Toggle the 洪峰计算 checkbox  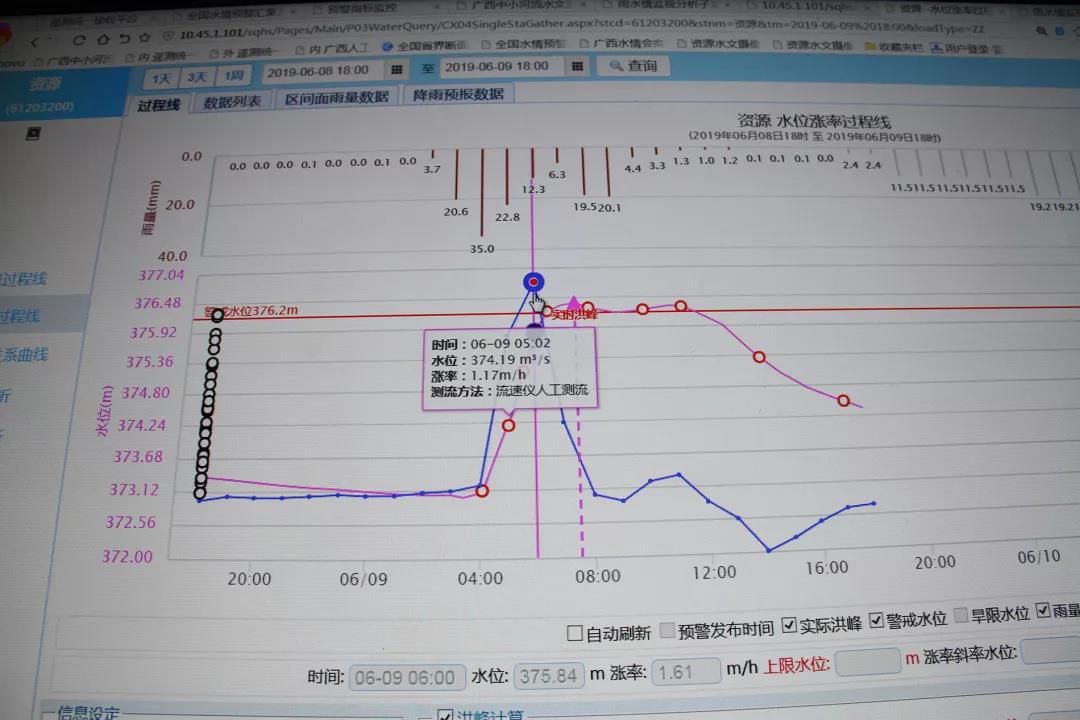[x=445, y=714]
